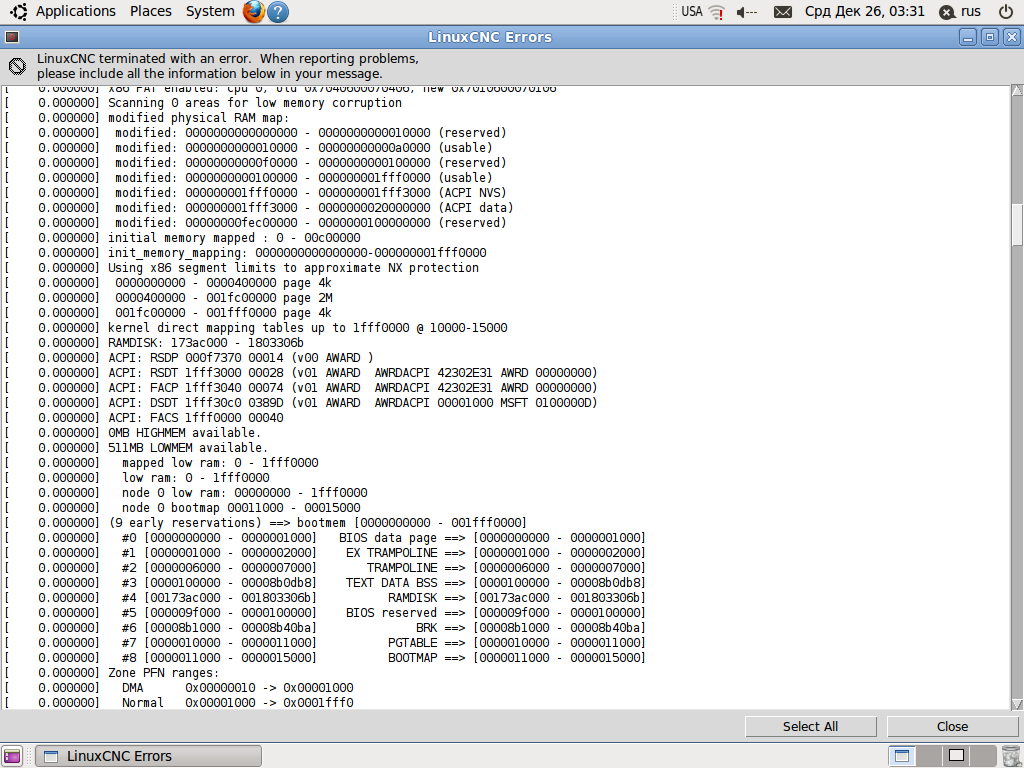
Task: Click the '#4 ... RAMDISK' reservation line
Action: [383, 598]
